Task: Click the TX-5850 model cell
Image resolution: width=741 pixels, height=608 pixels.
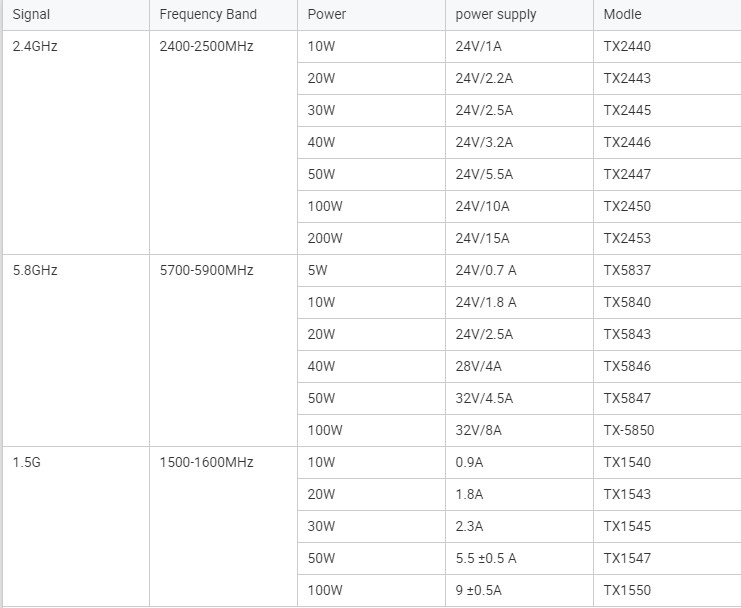Action: pyautogui.click(x=667, y=430)
